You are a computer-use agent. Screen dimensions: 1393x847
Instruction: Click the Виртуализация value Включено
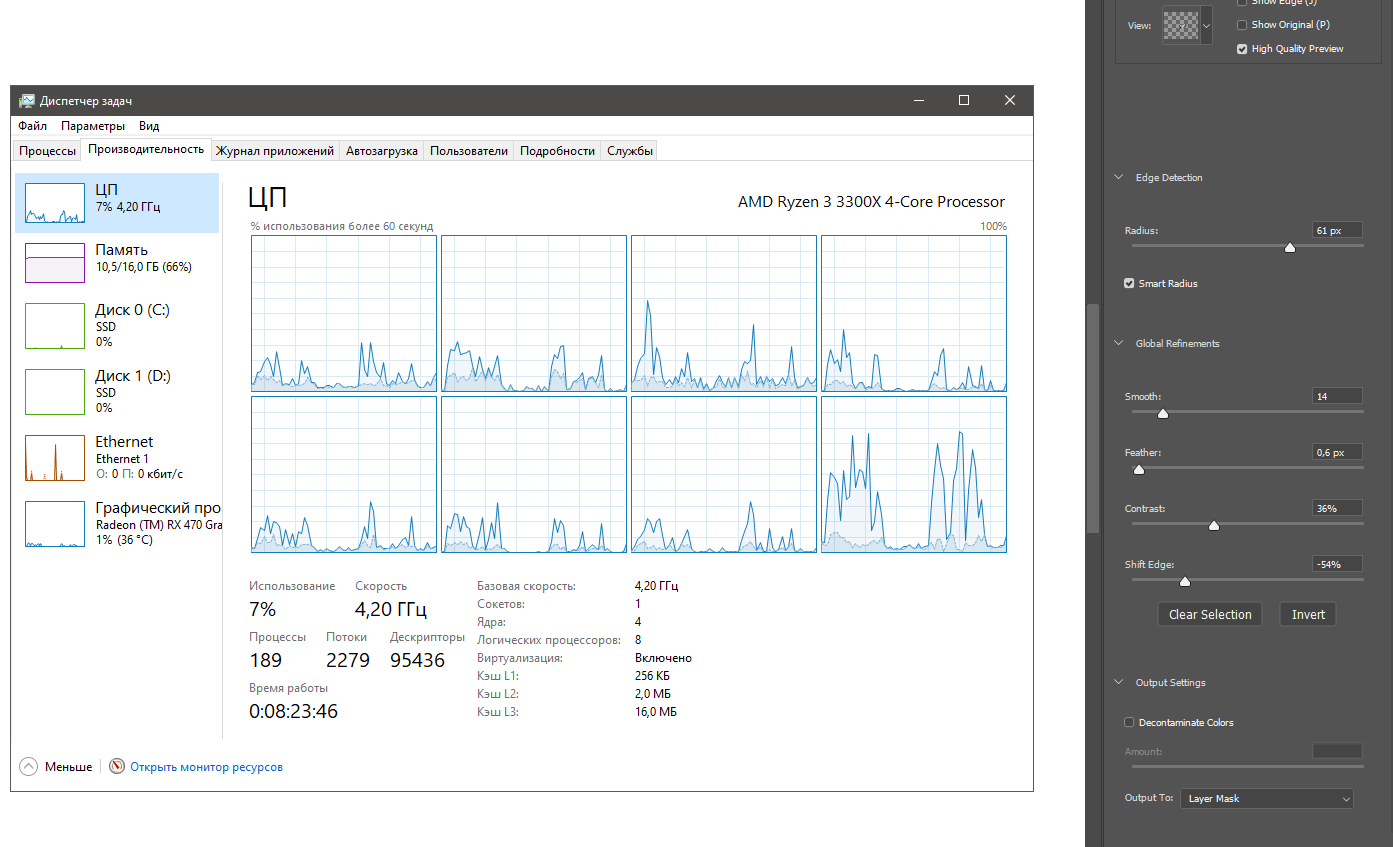coord(663,658)
